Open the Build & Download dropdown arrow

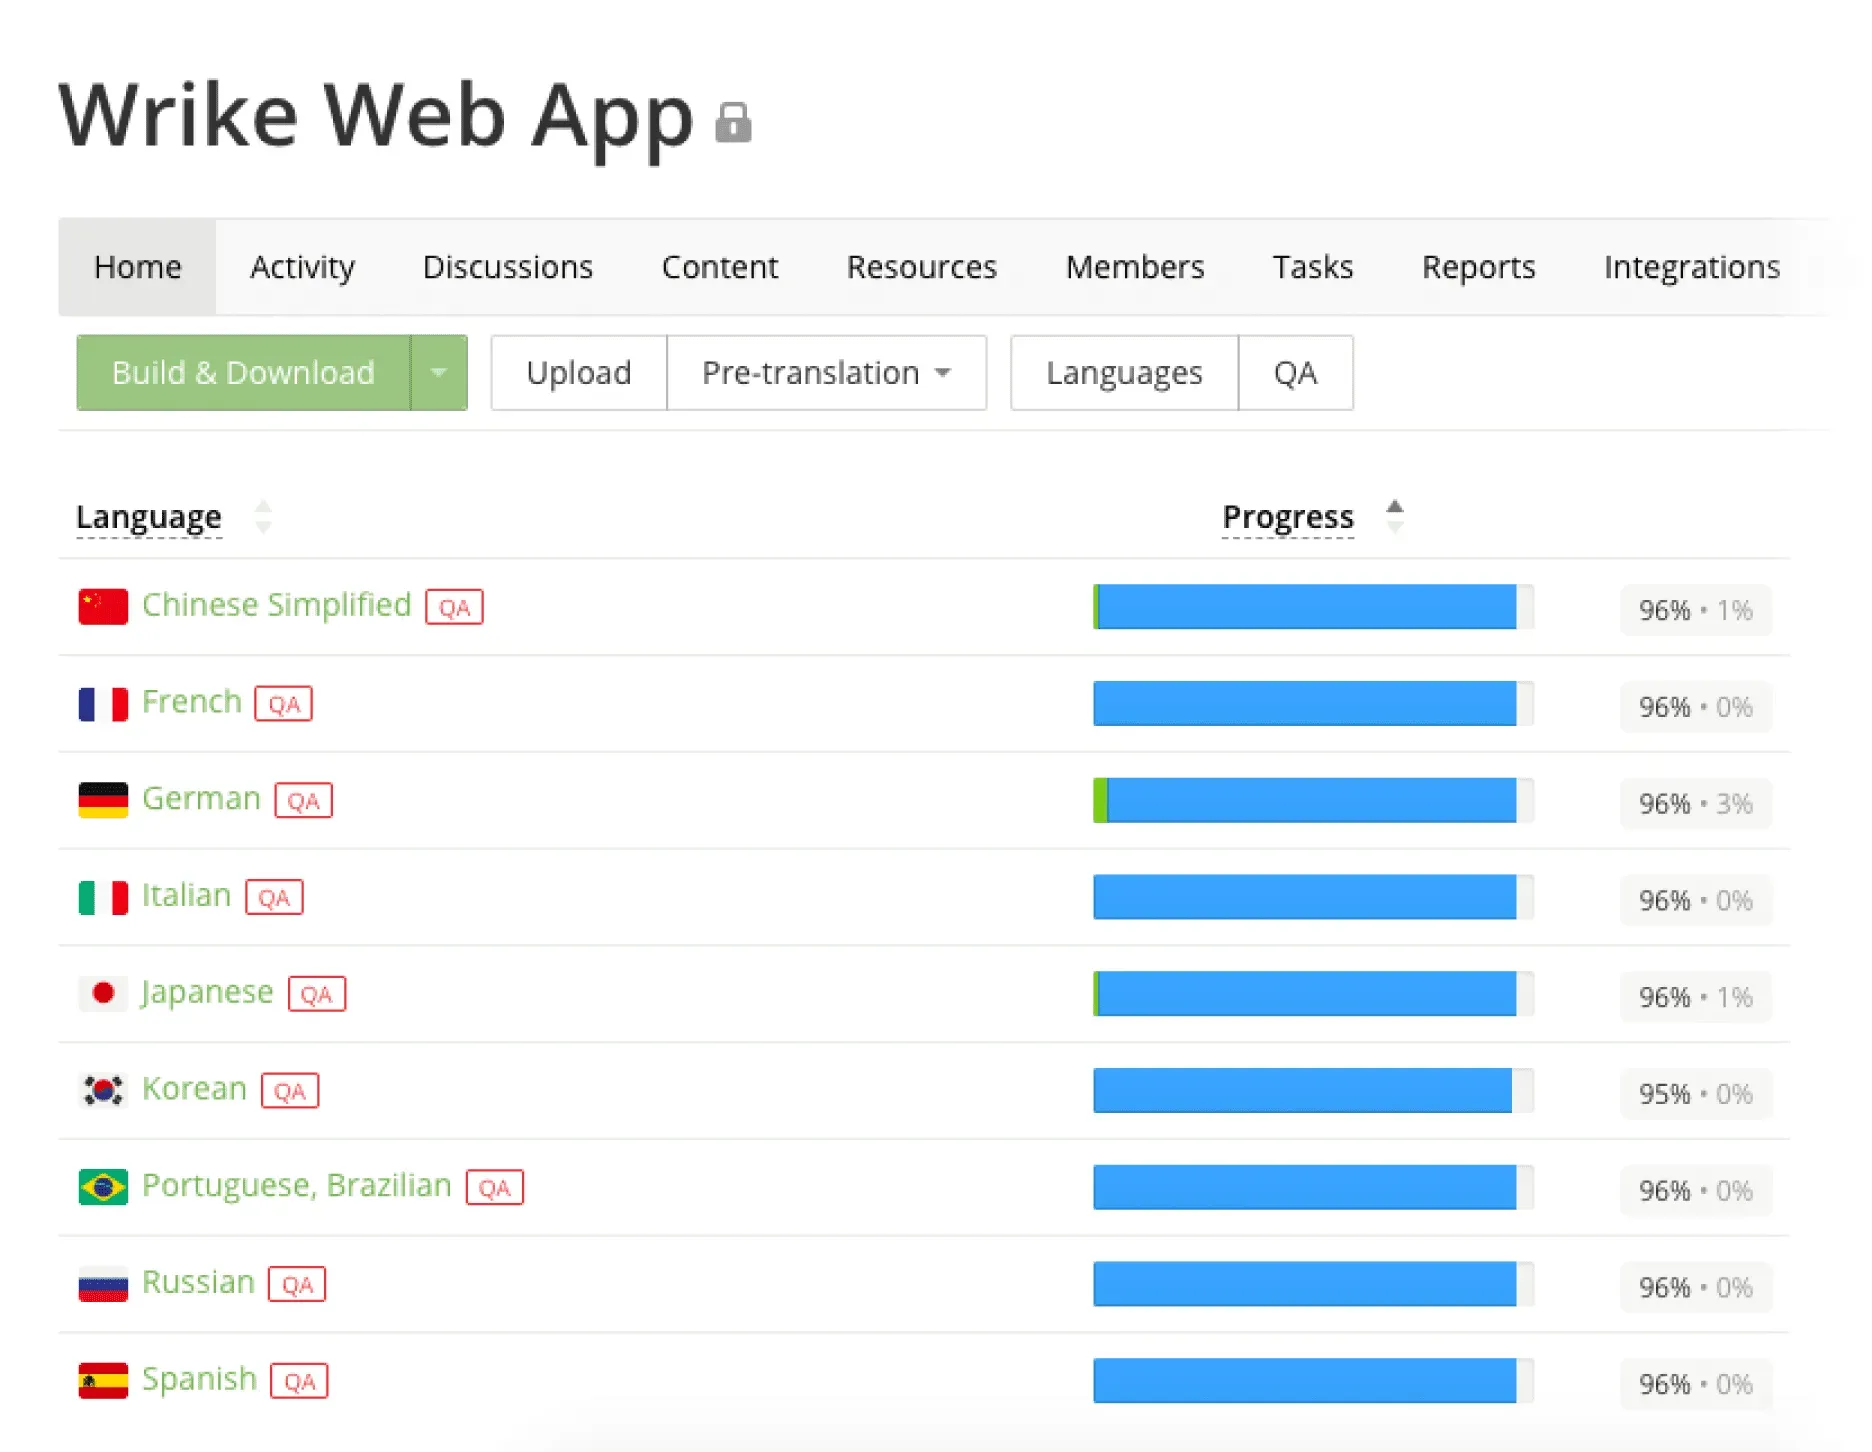(439, 372)
